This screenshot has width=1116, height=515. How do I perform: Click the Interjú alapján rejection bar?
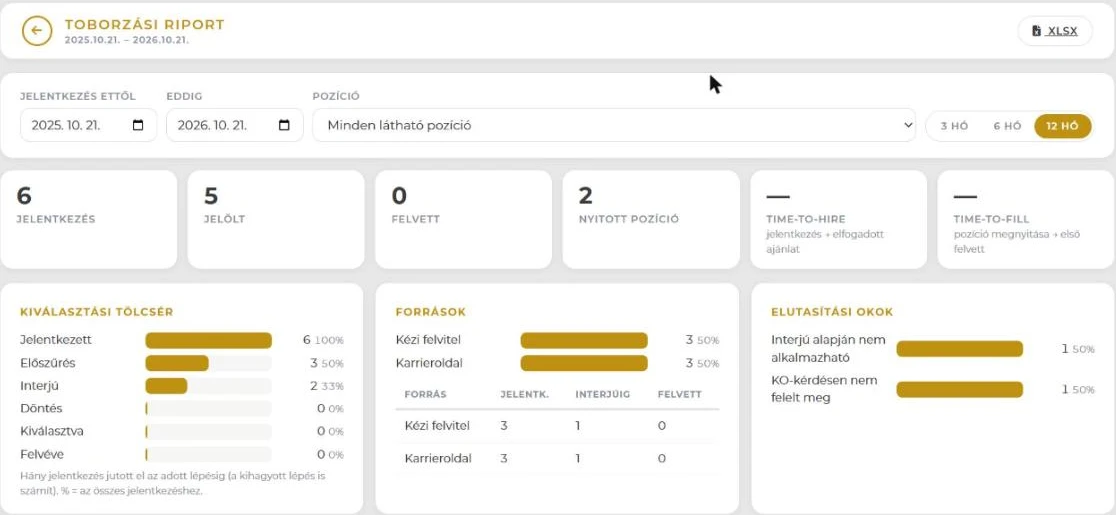tap(959, 349)
